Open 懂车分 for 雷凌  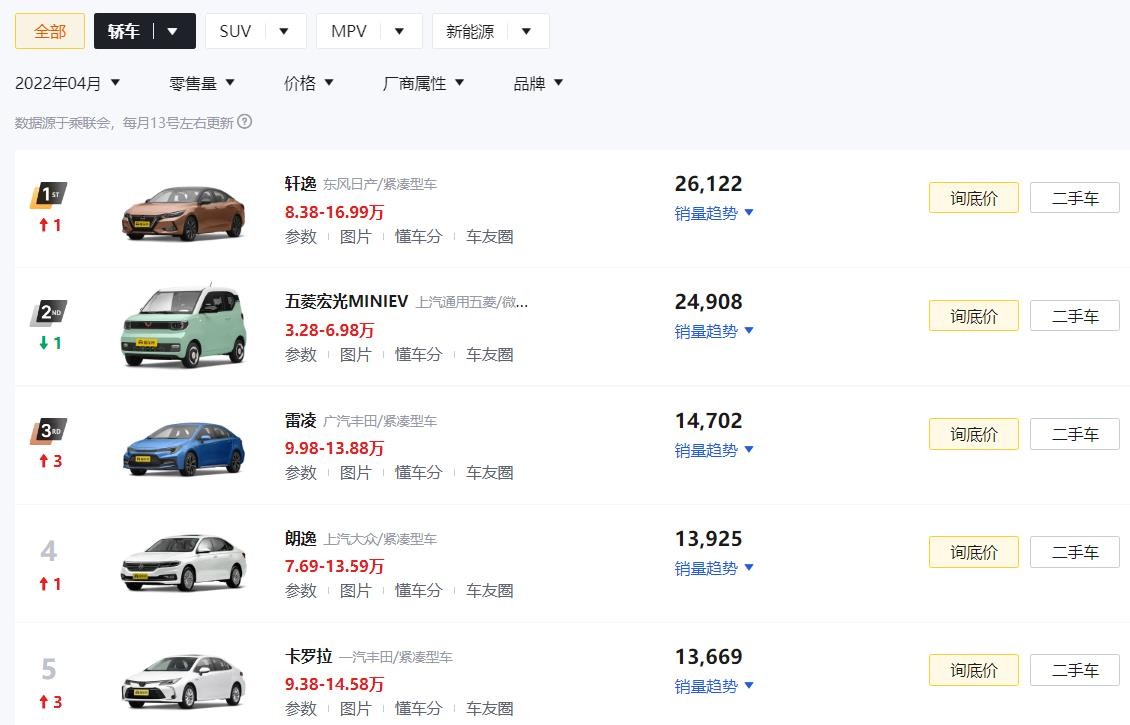coord(418,473)
